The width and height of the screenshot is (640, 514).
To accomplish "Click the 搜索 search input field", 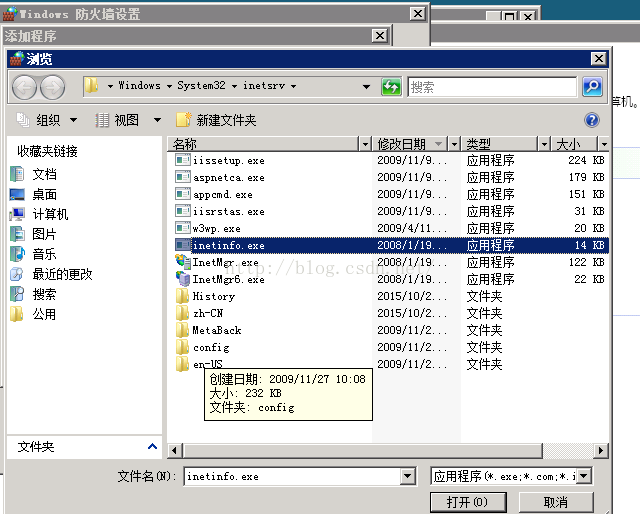I will [x=492, y=87].
